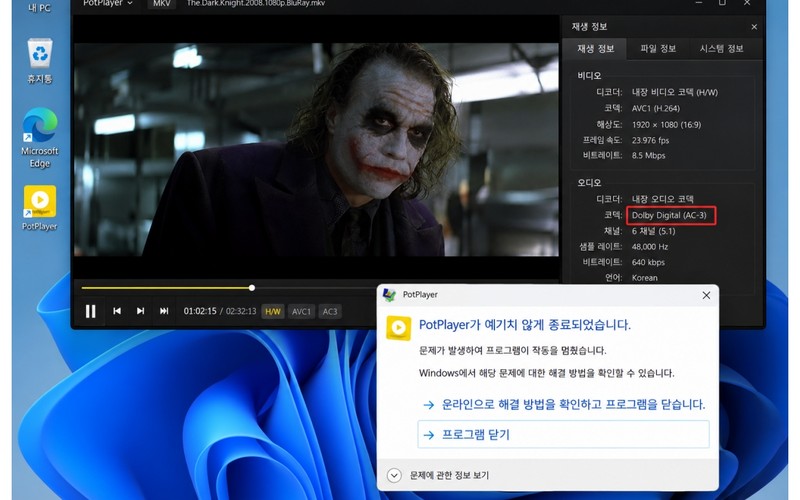800x500 pixels.
Task: Select the 8.5 Mbps video bitrate value
Action: click(648, 156)
